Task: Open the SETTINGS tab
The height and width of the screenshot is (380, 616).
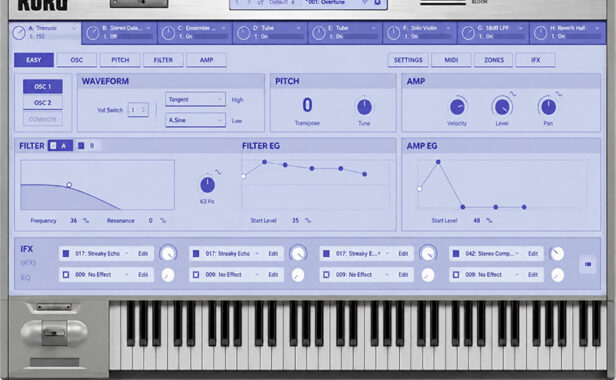Action: (408, 60)
